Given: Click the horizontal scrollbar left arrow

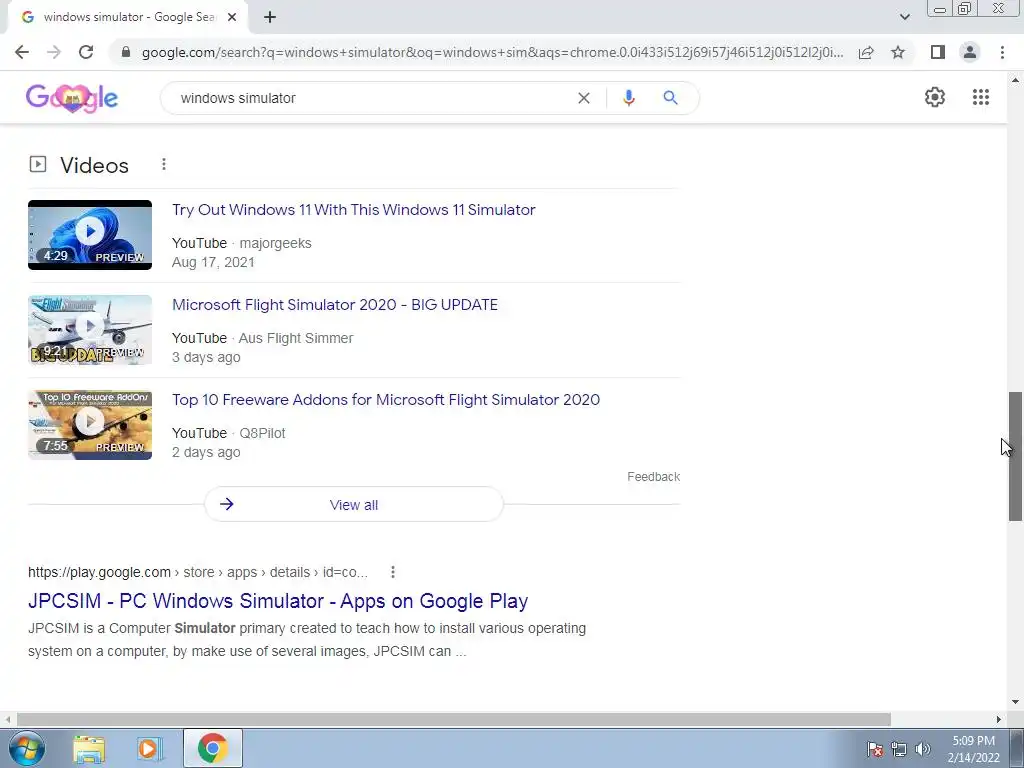Looking at the screenshot, I should [x=8, y=719].
